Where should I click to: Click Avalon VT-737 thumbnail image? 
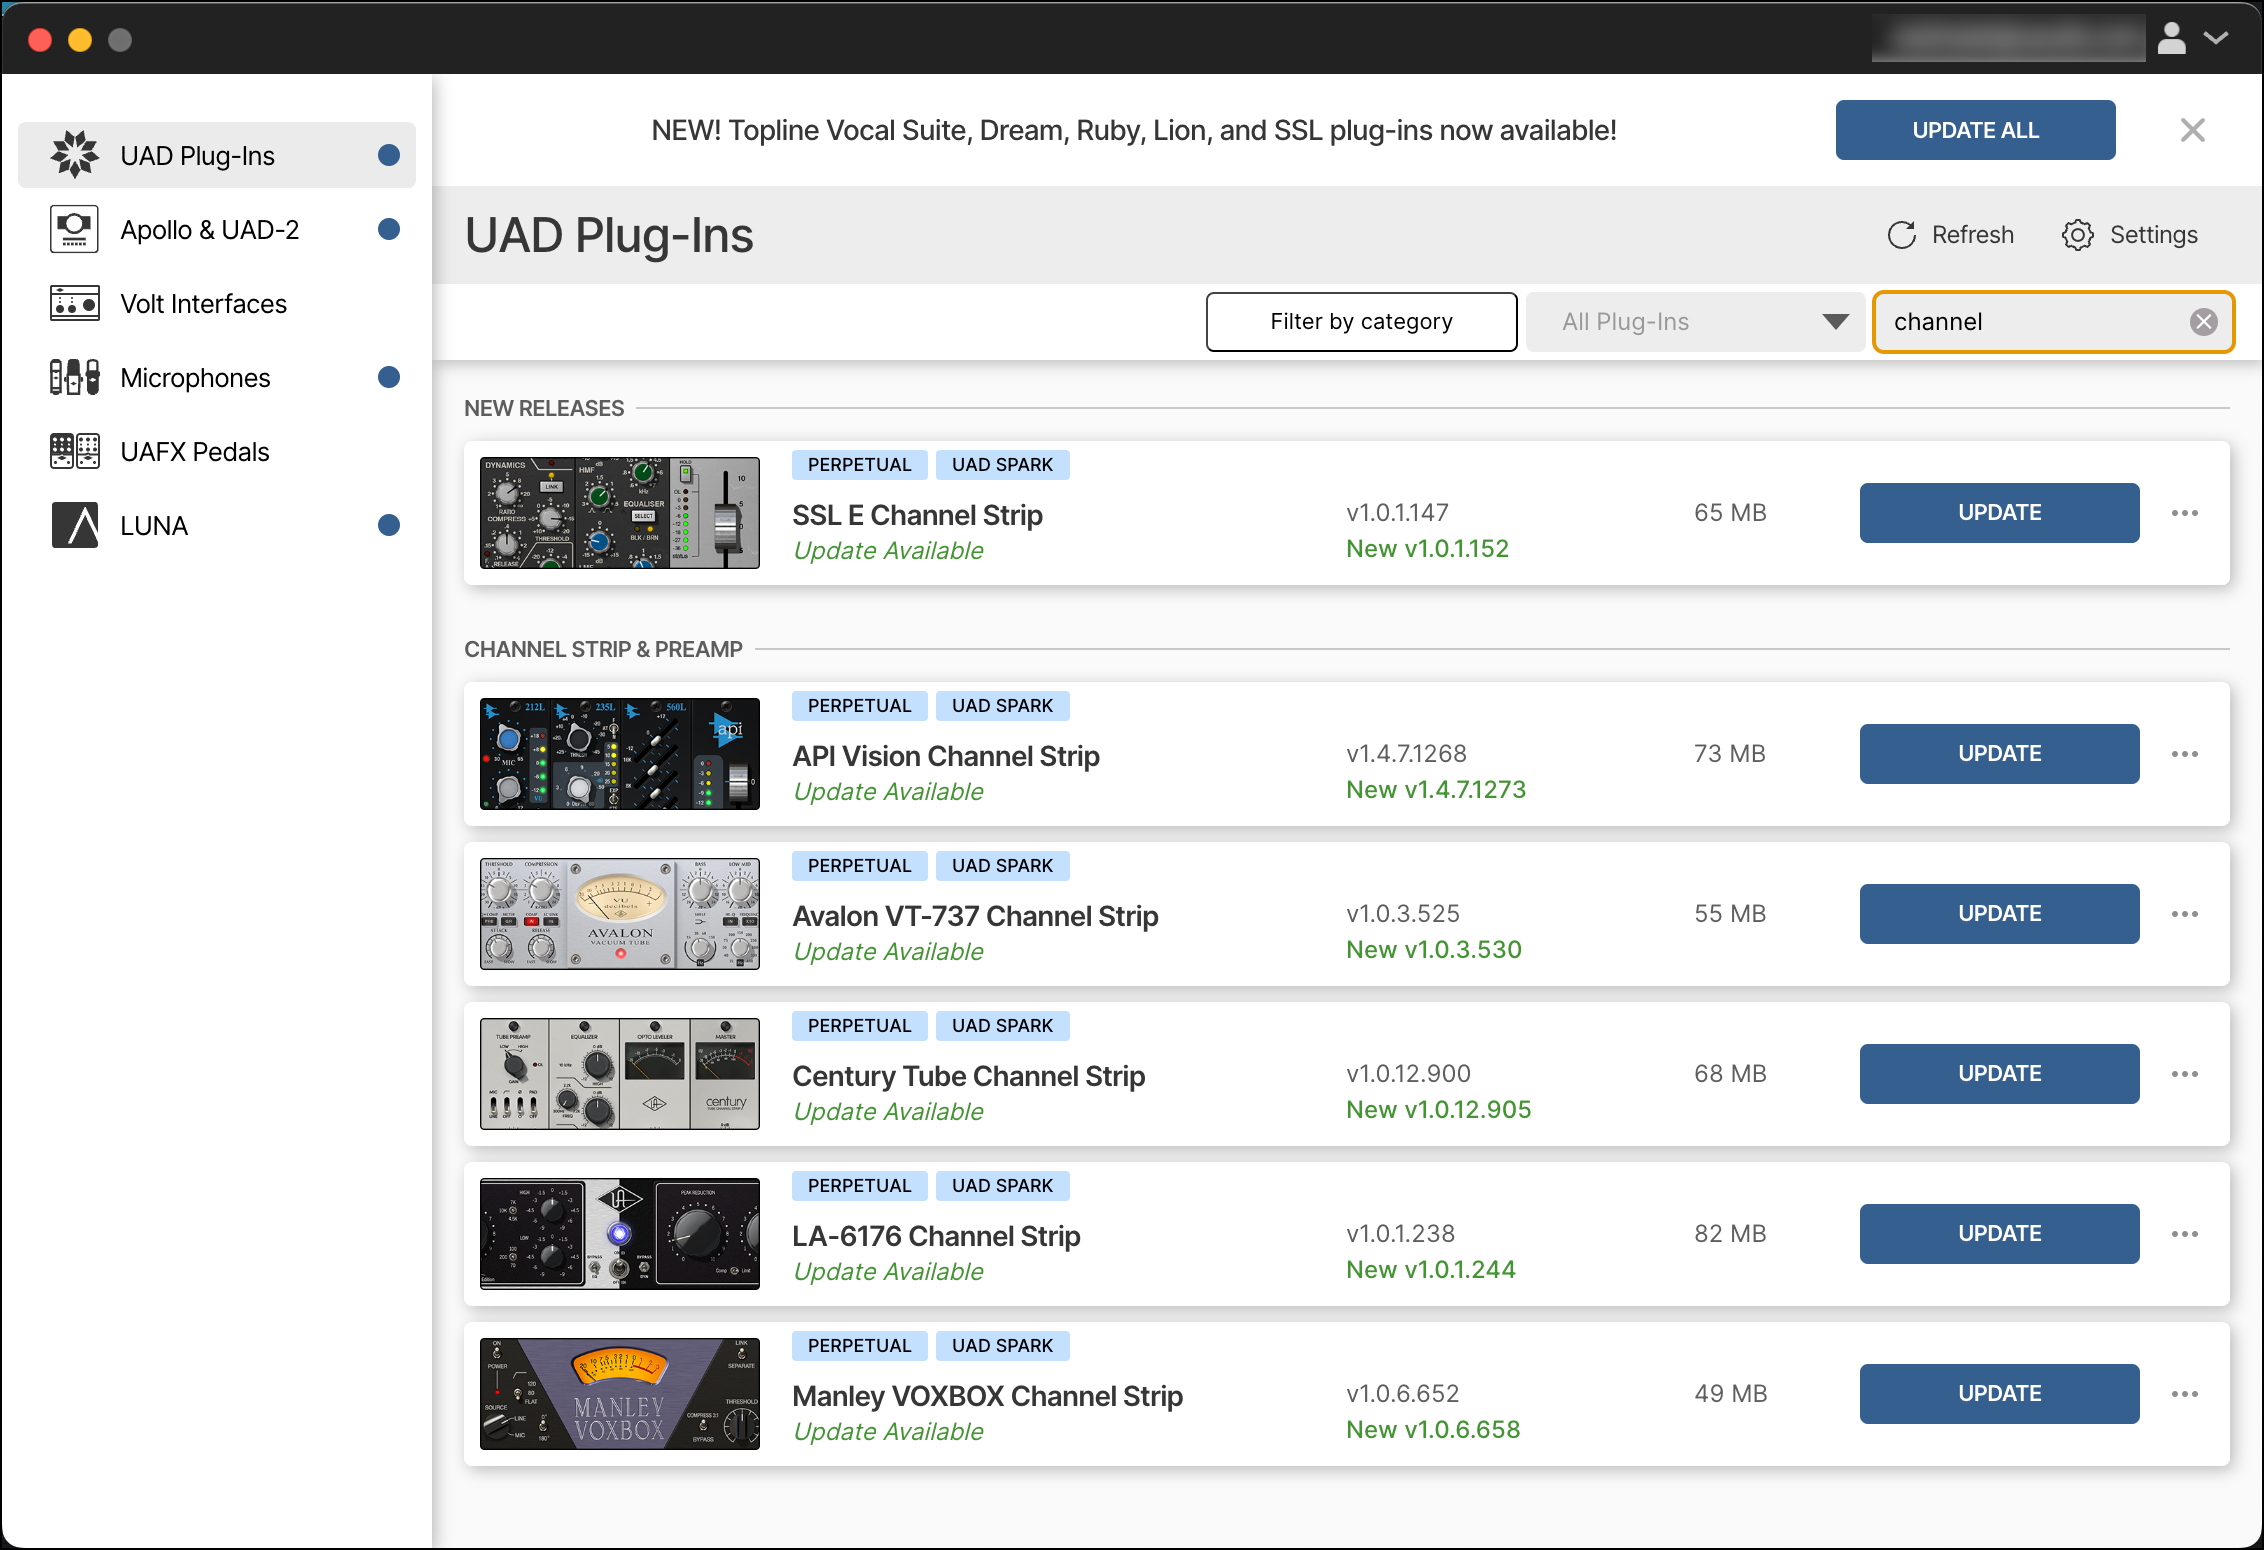pos(620,914)
